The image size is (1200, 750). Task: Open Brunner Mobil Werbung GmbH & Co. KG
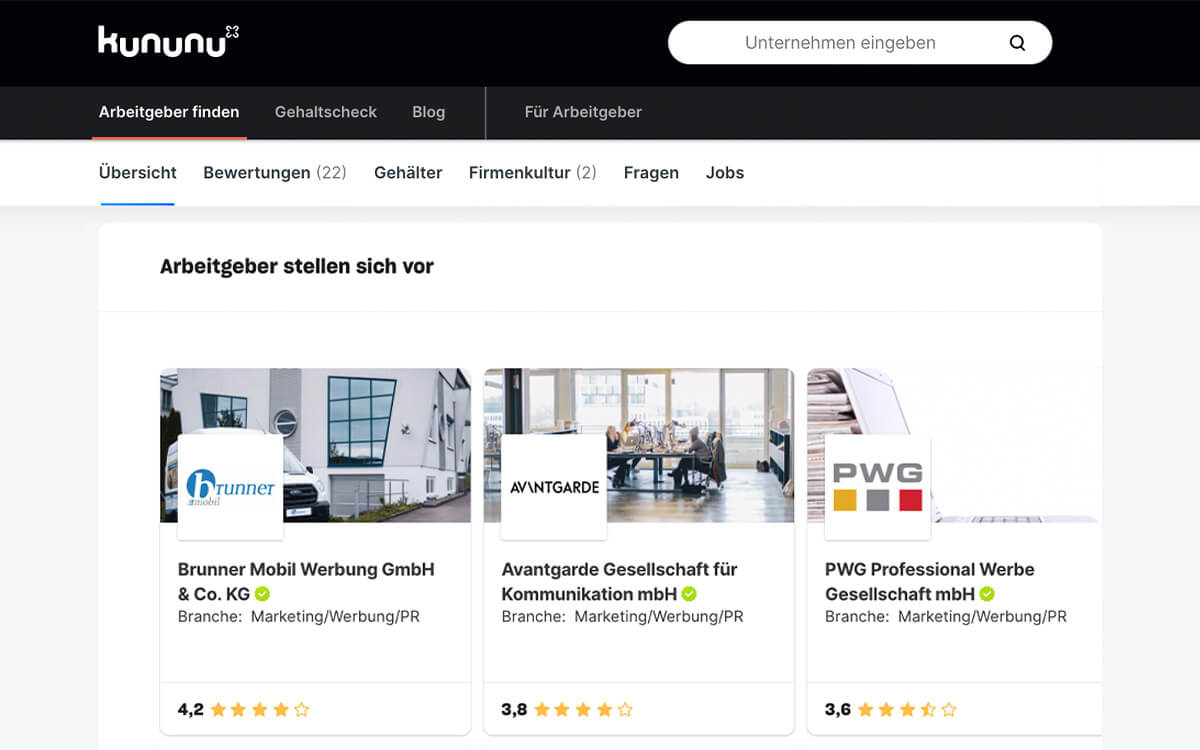click(306, 581)
